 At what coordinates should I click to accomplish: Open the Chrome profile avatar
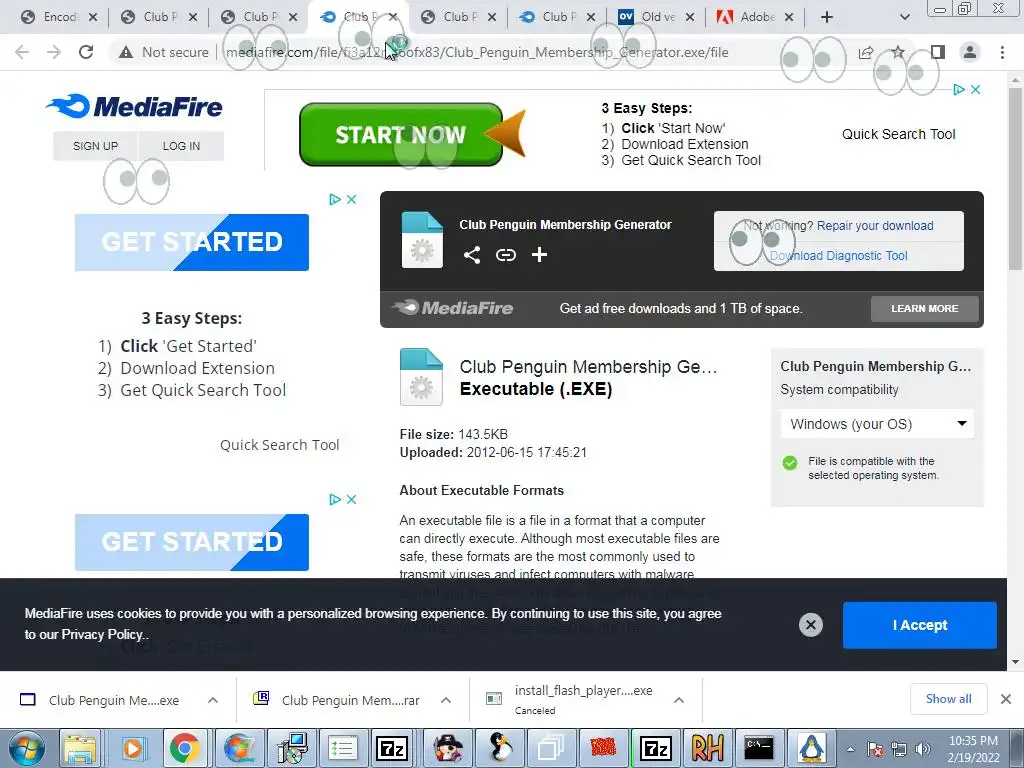tap(970, 52)
